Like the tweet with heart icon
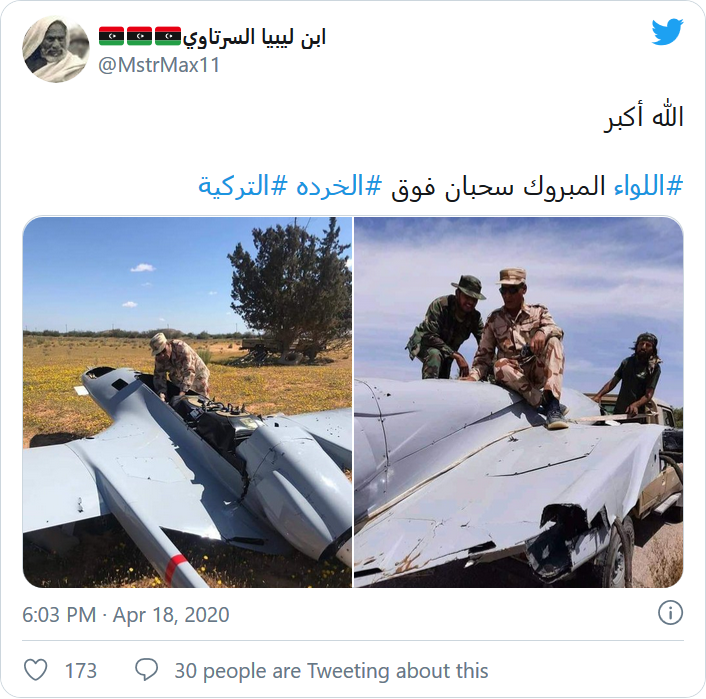This screenshot has width=706, height=699. [x=35, y=669]
